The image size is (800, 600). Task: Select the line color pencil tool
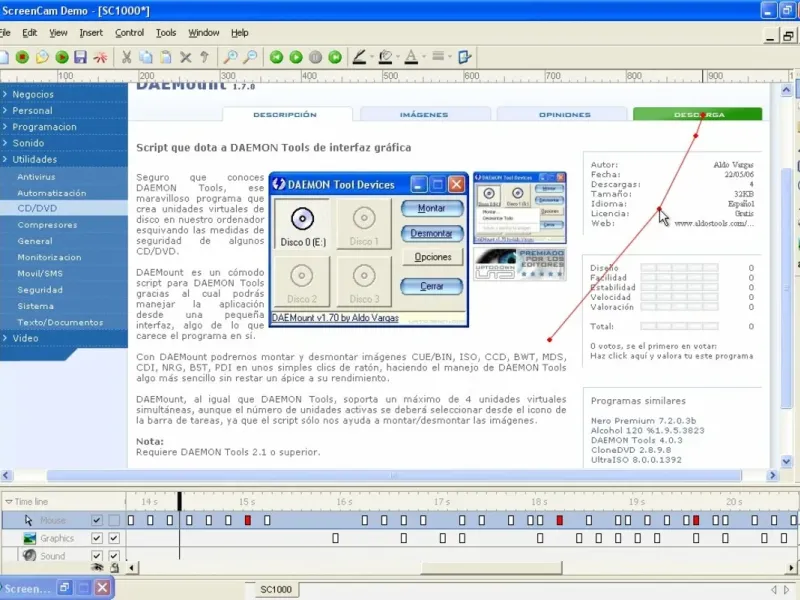point(360,57)
